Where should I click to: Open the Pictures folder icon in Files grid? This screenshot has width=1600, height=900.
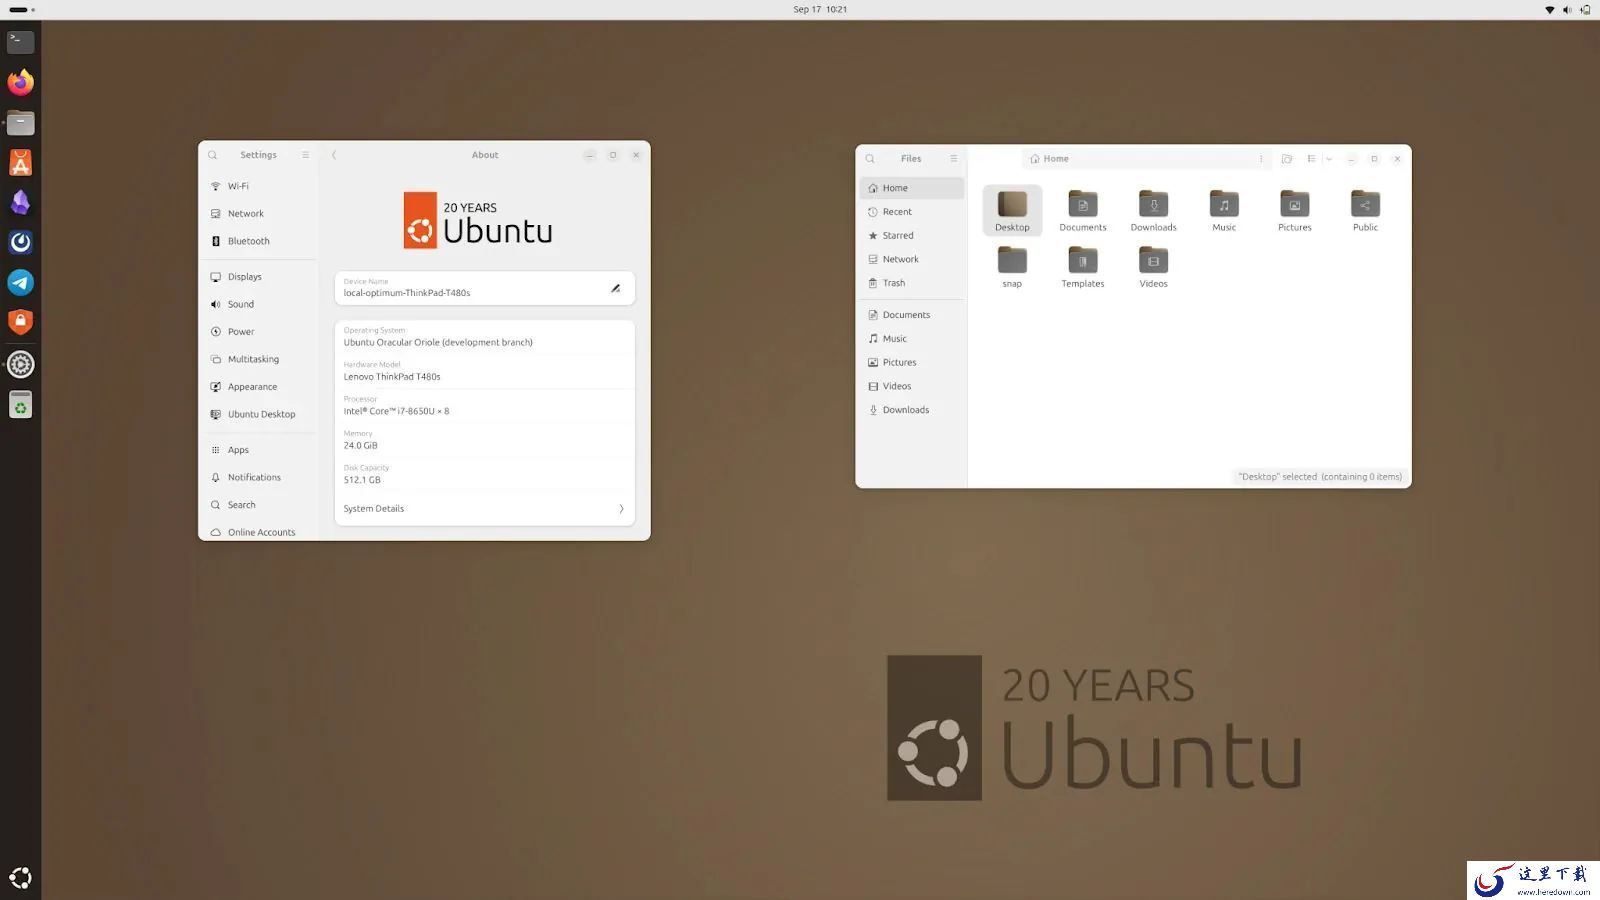(x=1294, y=211)
